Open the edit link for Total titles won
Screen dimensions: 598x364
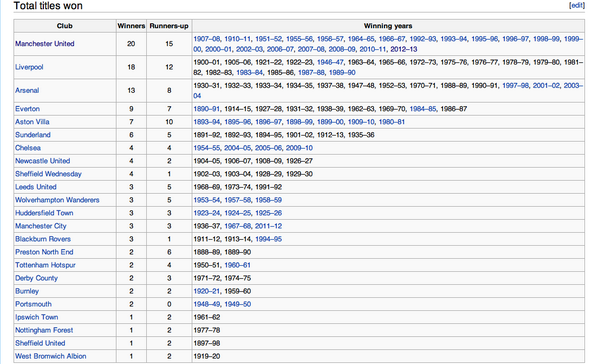pyautogui.click(x=577, y=5)
